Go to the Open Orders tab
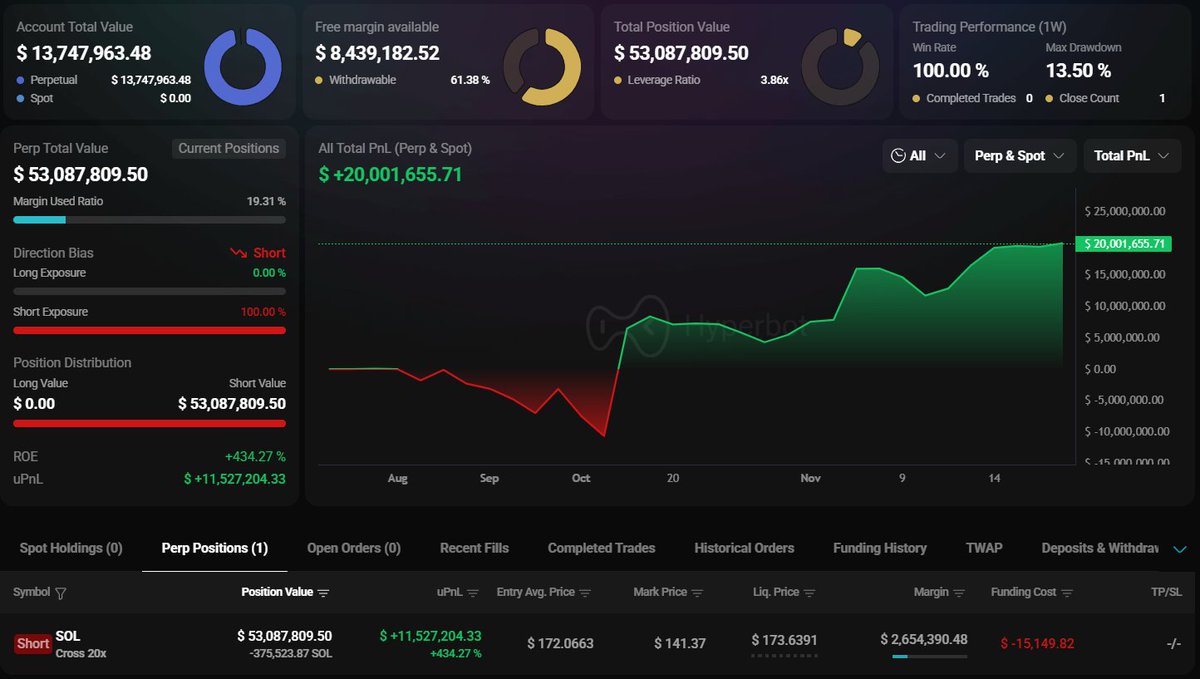The width and height of the screenshot is (1200, 679). [353, 548]
